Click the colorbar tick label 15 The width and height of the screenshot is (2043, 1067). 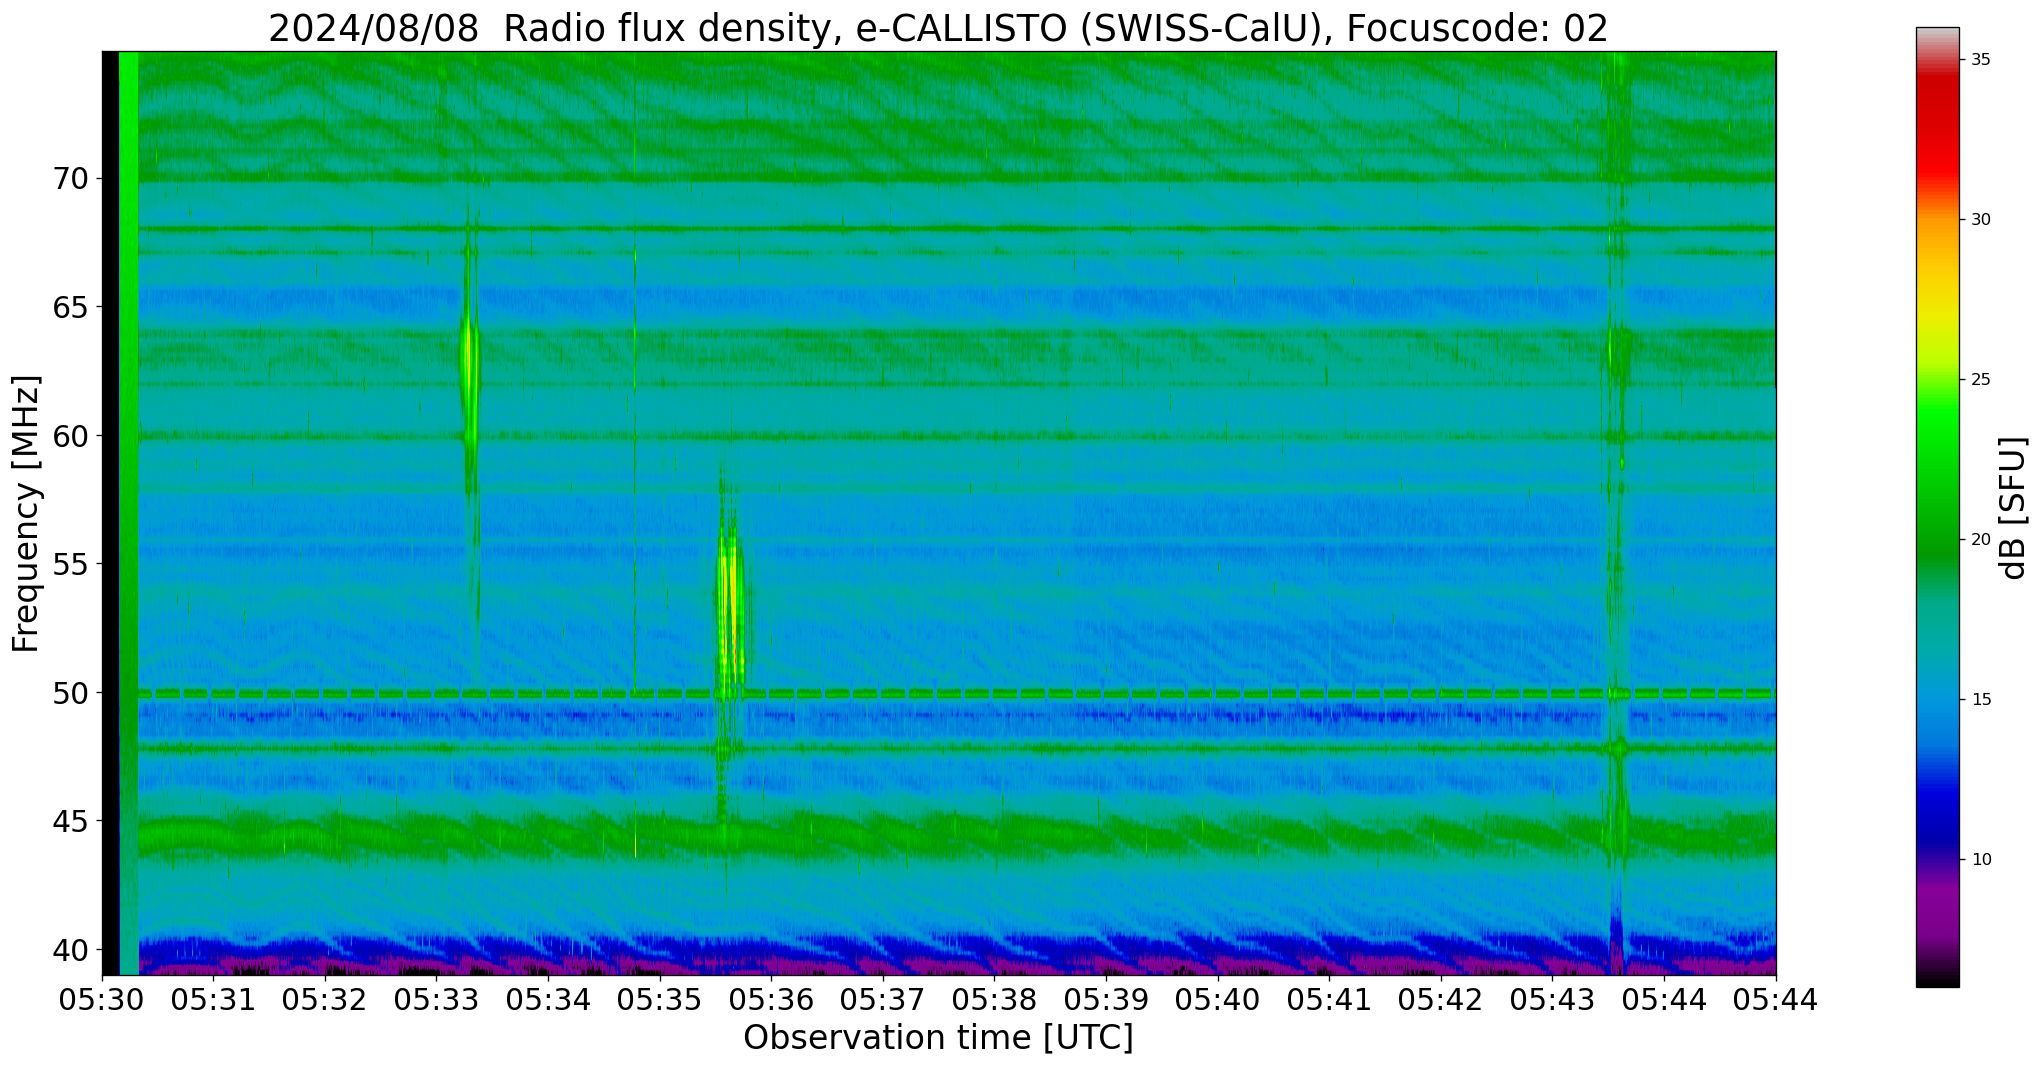(x=1979, y=700)
